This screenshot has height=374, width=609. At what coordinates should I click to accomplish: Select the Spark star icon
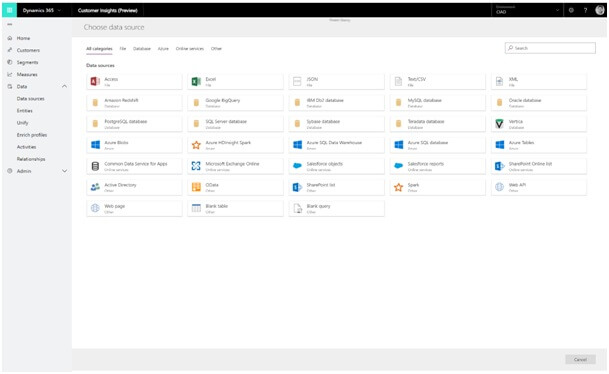tap(398, 187)
